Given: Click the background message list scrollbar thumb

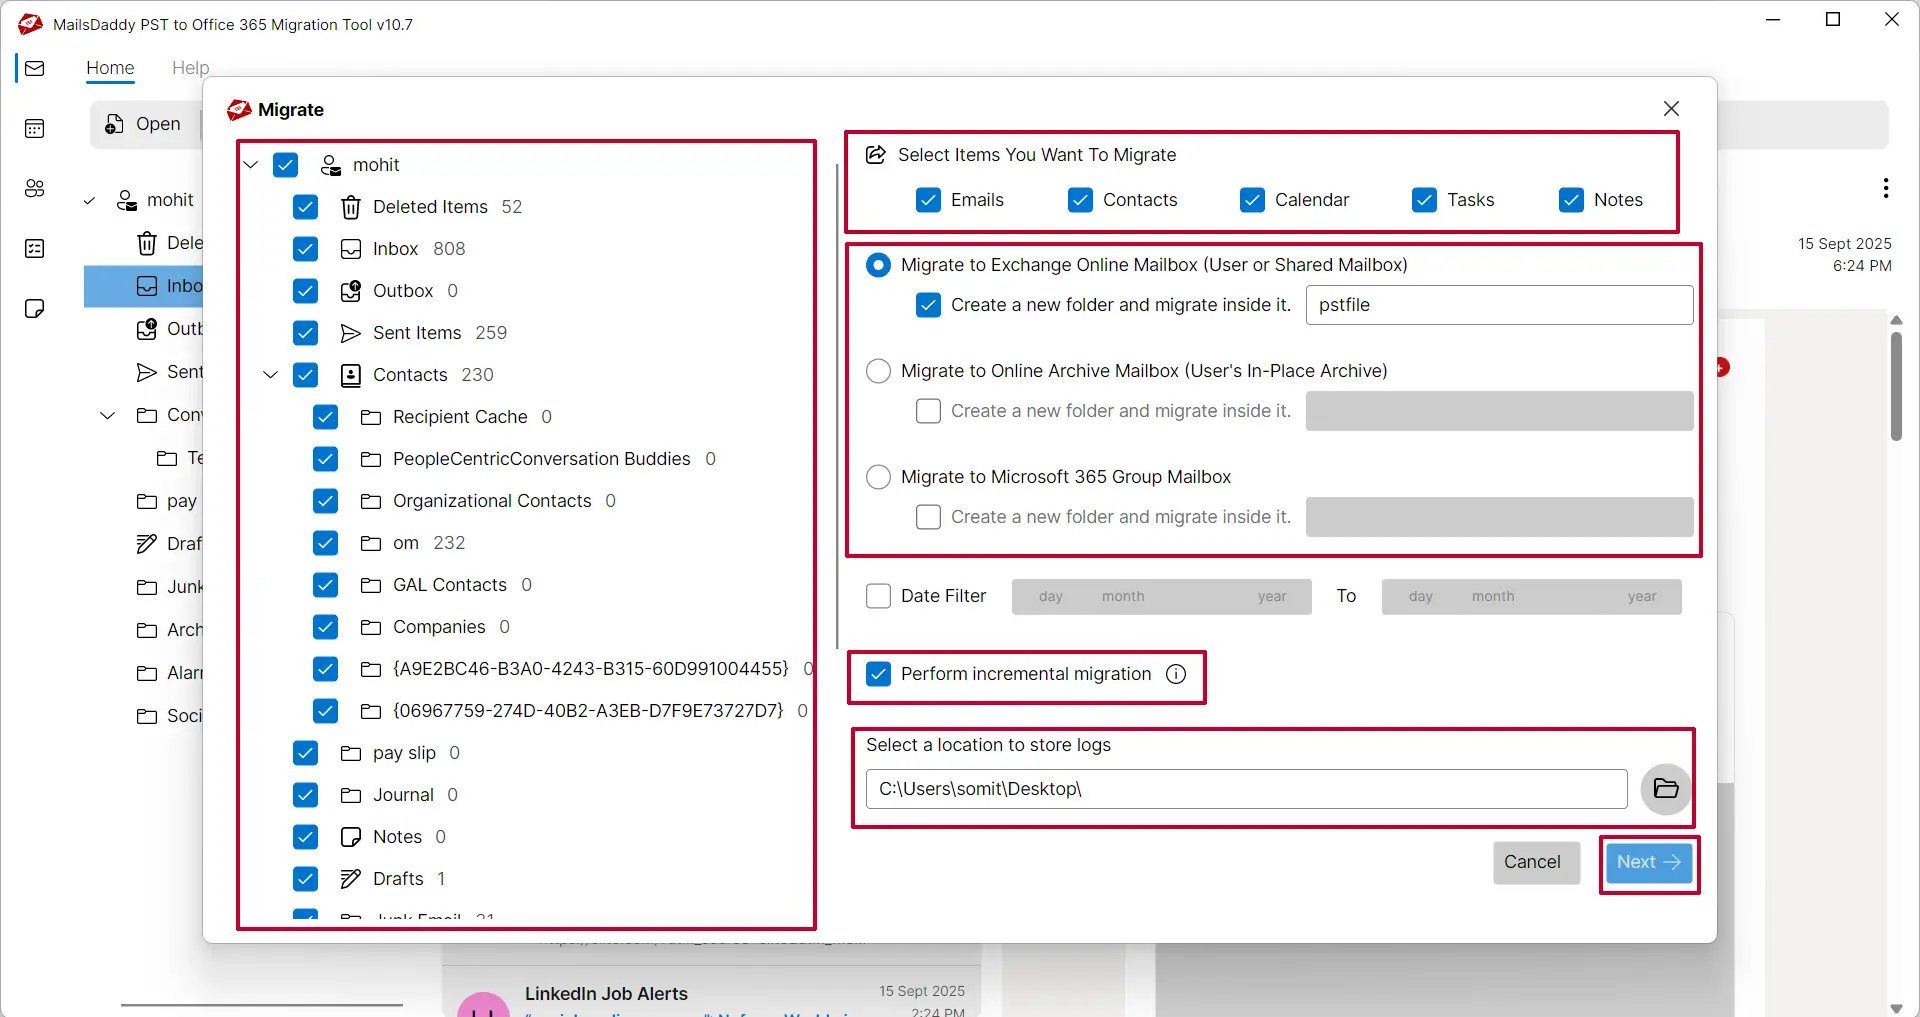Looking at the screenshot, I should (x=1896, y=386).
